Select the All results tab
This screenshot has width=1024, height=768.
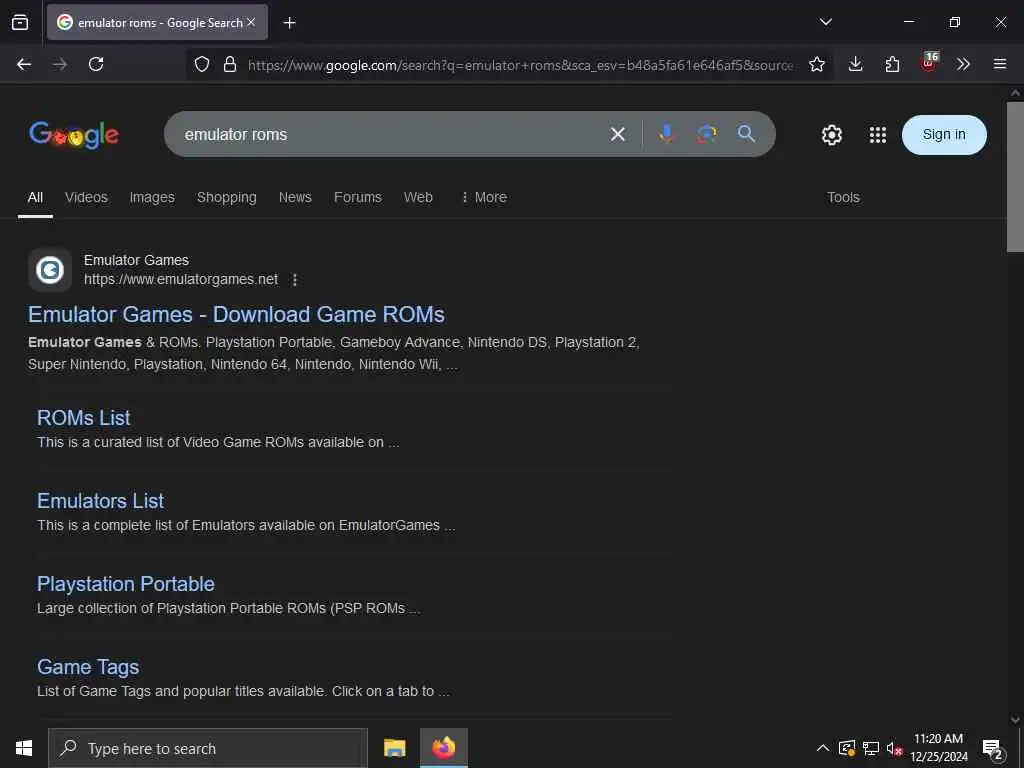[35, 197]
